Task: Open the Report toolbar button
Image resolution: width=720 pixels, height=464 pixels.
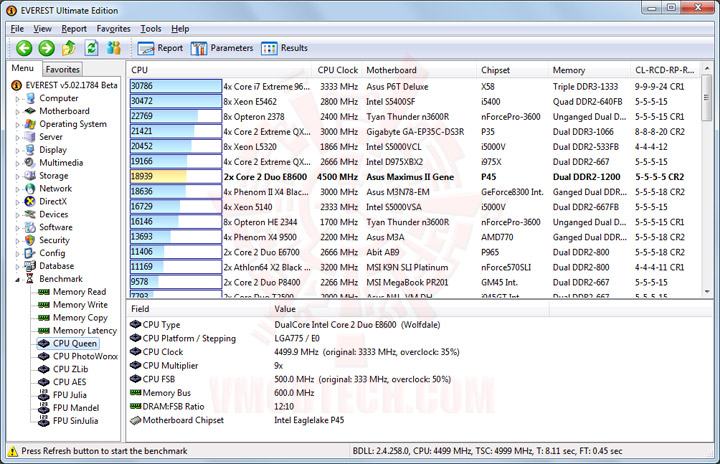Action: pos(160,48)
